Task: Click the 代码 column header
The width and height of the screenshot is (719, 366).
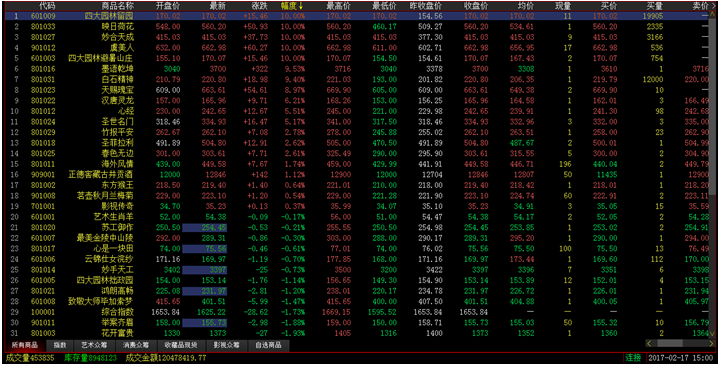Action: (x=47, y=6)
